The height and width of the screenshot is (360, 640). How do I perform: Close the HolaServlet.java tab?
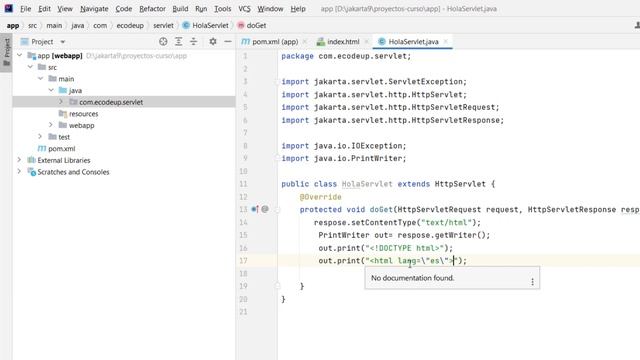click(446, 41)
